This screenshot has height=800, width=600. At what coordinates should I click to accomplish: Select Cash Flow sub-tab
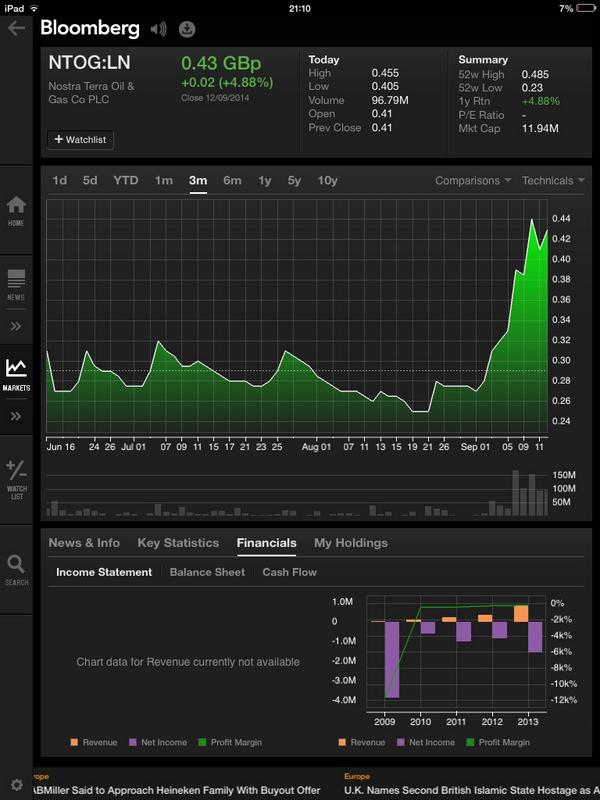[289, 572]
